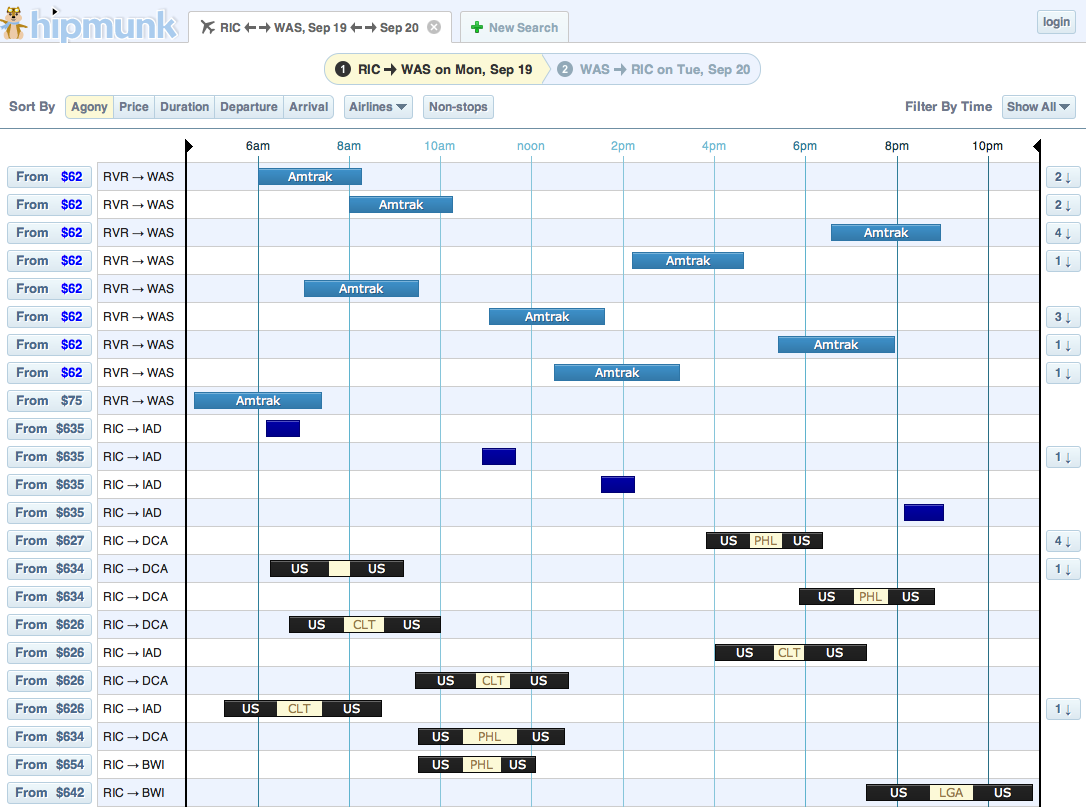Click the early-morning Amtrak bar on $75 row

258,400
